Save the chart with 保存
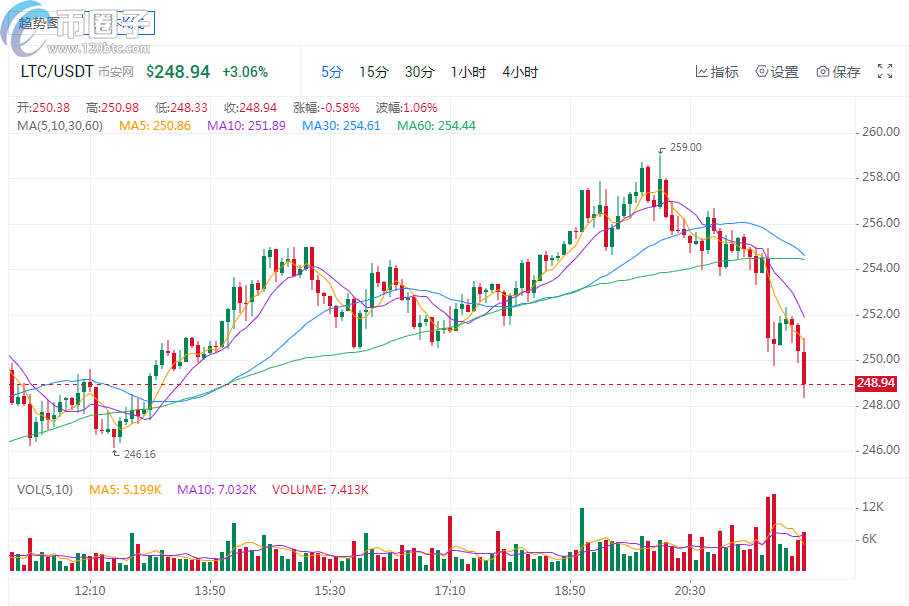This screenshot has width=909, height=606. click(x=838, y=72)
